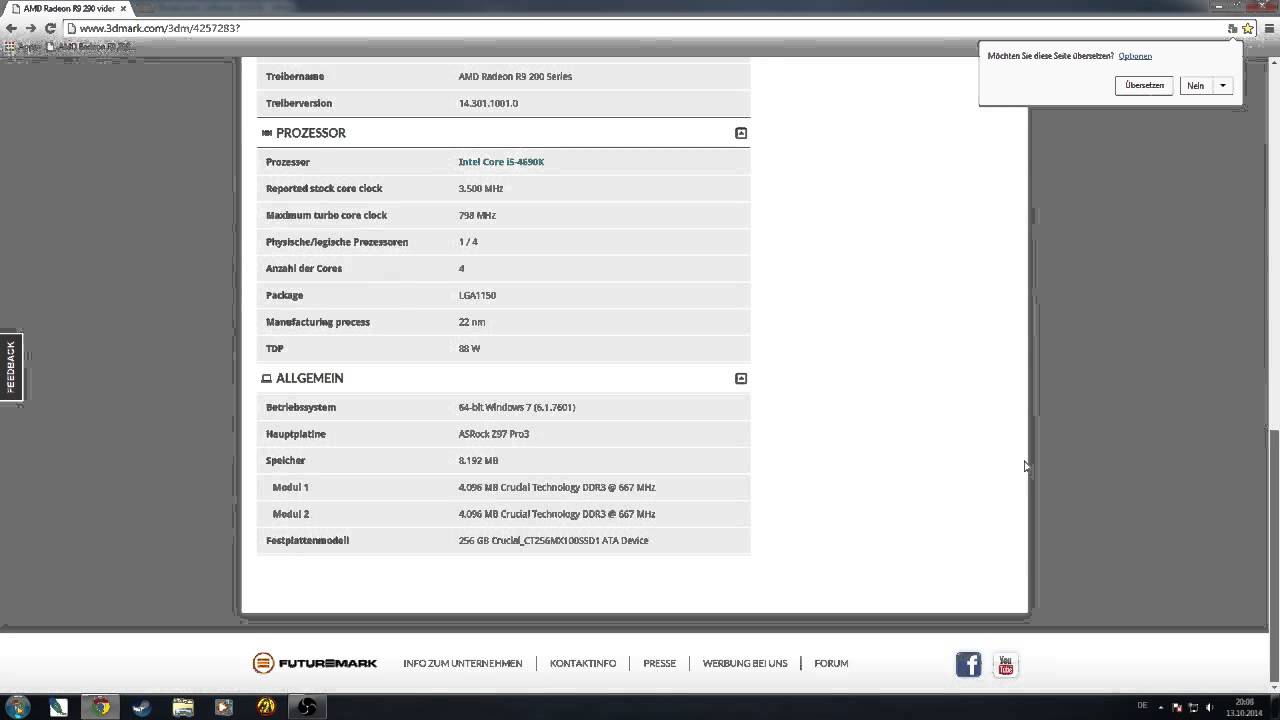This screenshot has width=1280, height=720.
Task: Open the AMD Radeon R9 bookmark
Action: tap(88, 46)
